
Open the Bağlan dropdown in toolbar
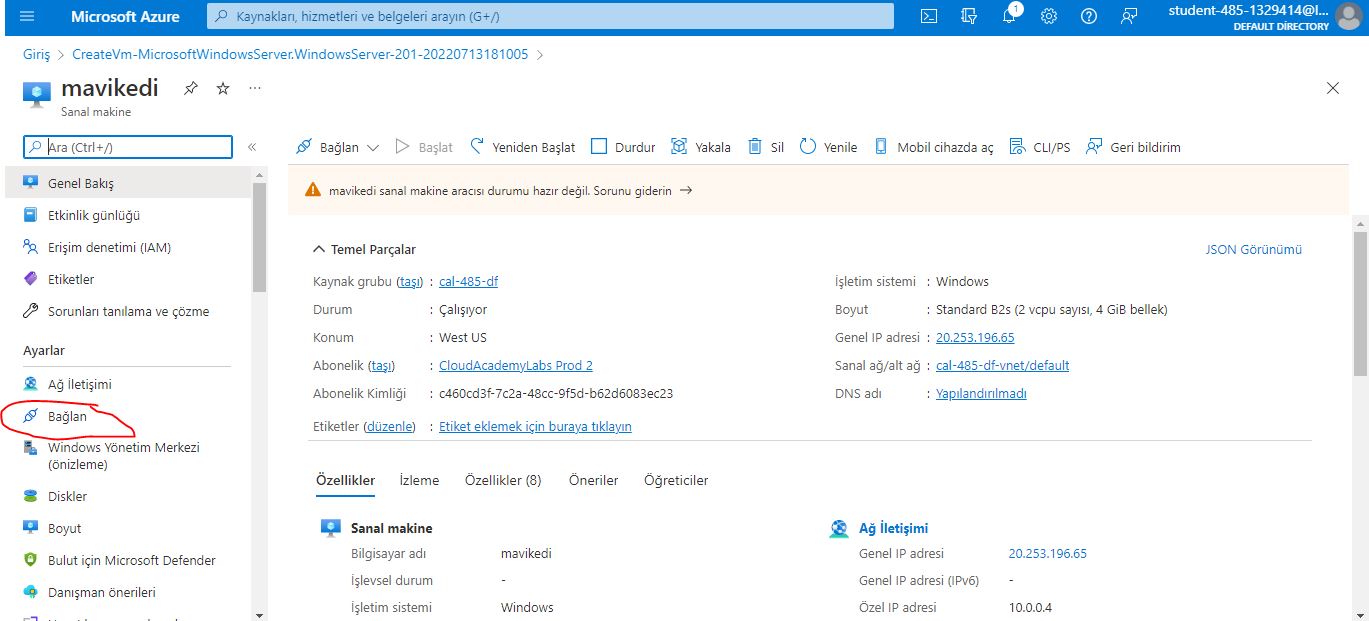click(x=338, y=147)
